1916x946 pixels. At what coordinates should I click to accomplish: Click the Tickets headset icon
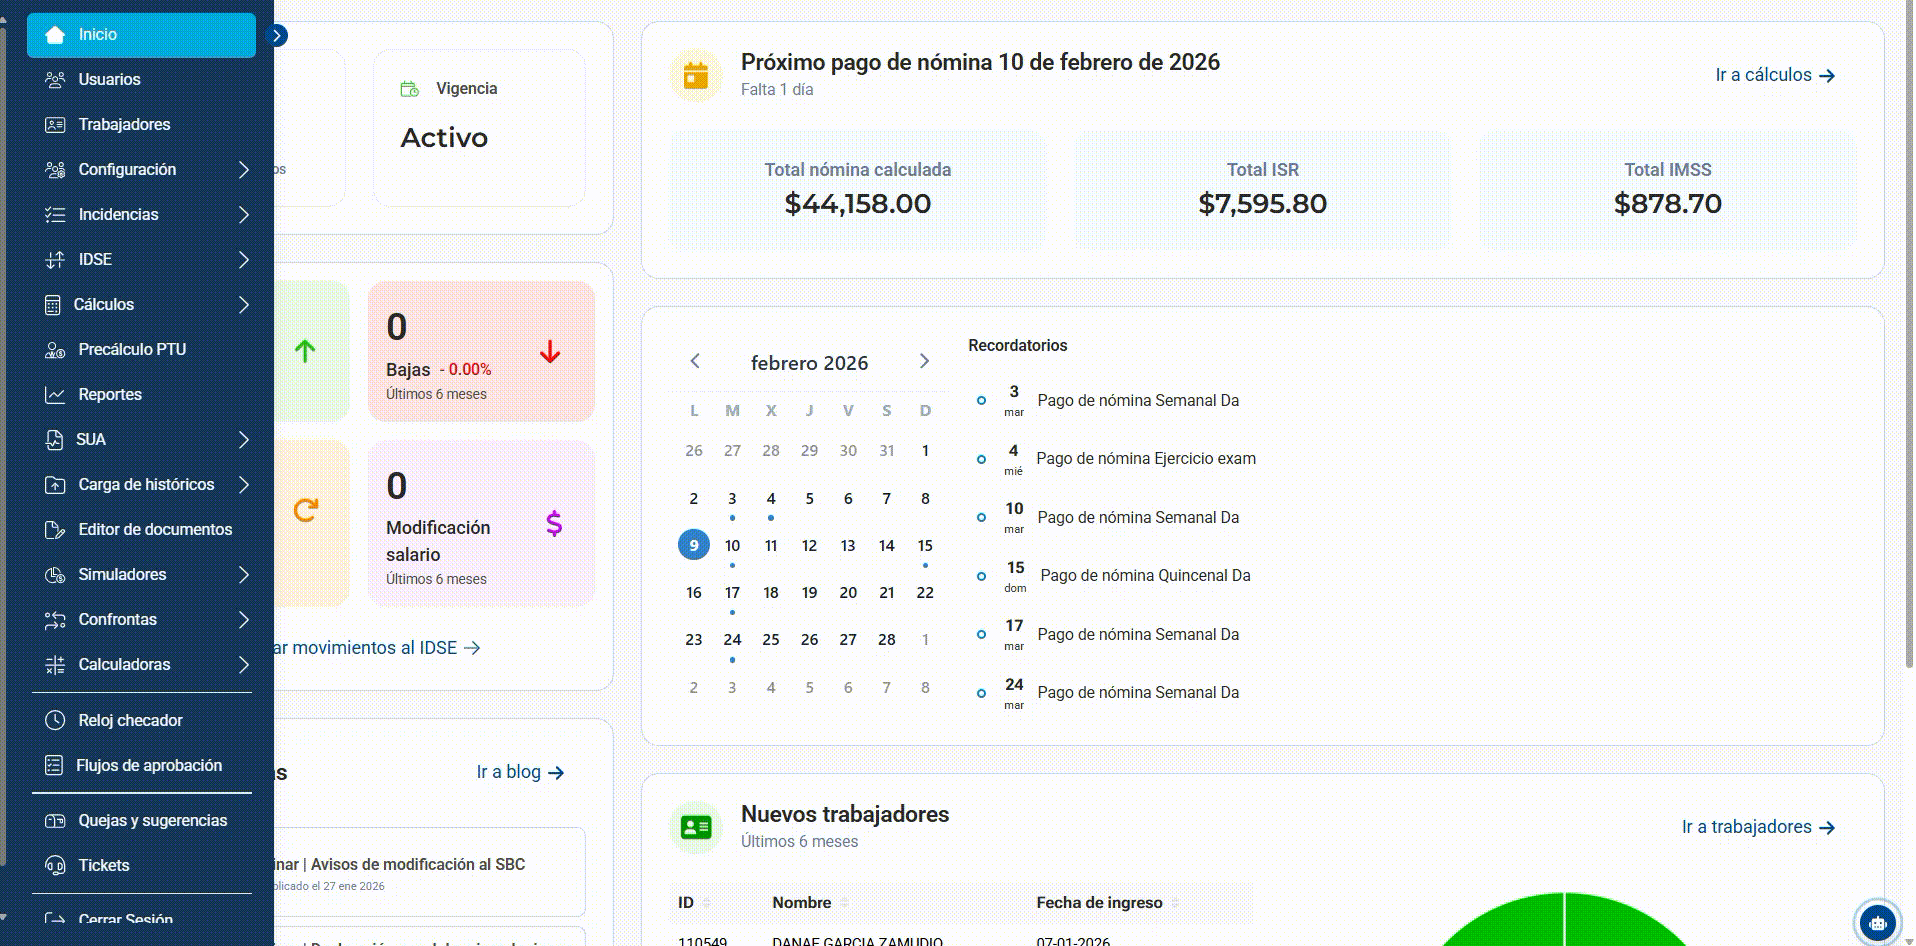tap(55, 866)
